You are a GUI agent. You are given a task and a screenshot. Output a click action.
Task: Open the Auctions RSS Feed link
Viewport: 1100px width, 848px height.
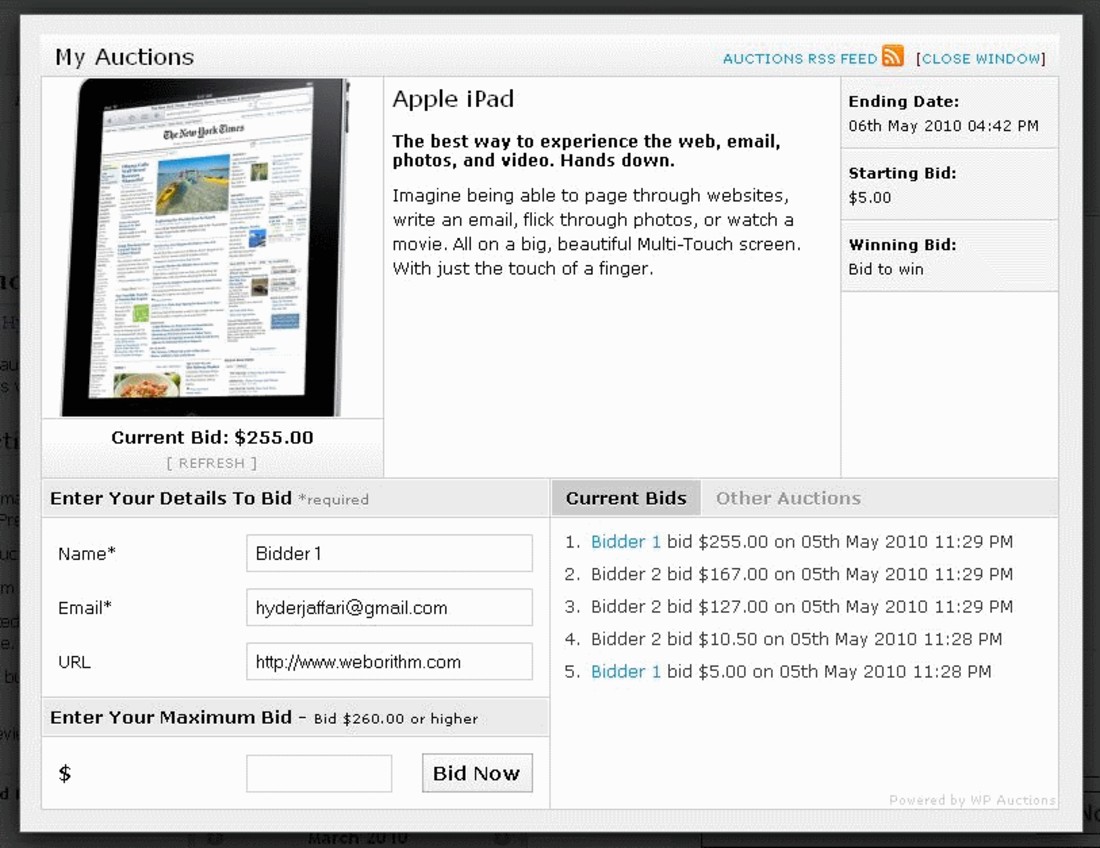(800, 59)
